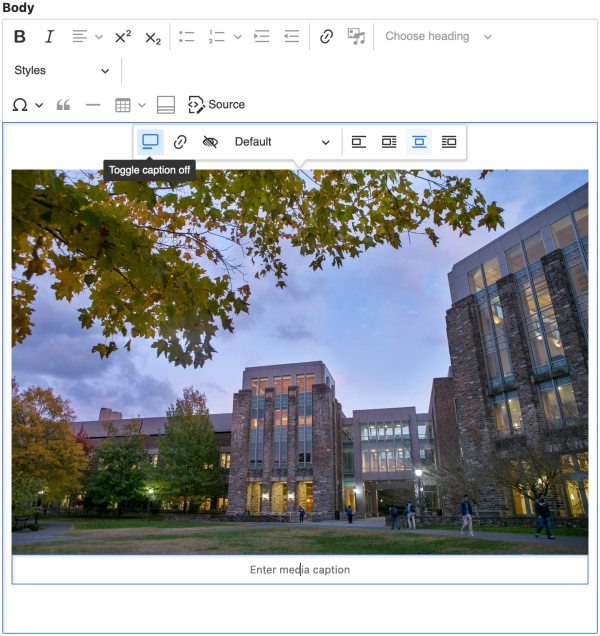
Task: Link the media from balloon toolbar
Action: (x=180, y=142)
